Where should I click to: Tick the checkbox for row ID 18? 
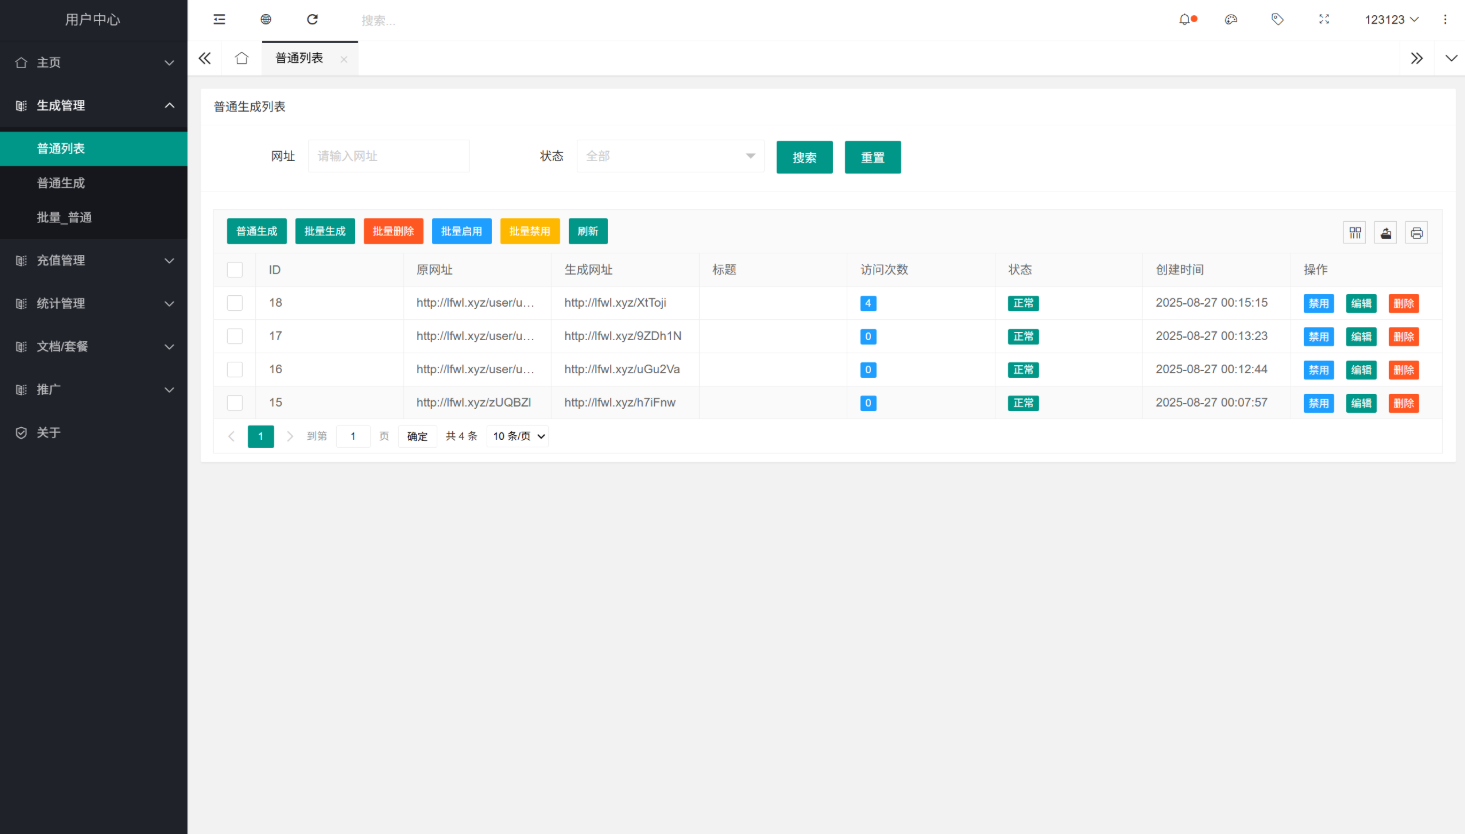(235, 303)
